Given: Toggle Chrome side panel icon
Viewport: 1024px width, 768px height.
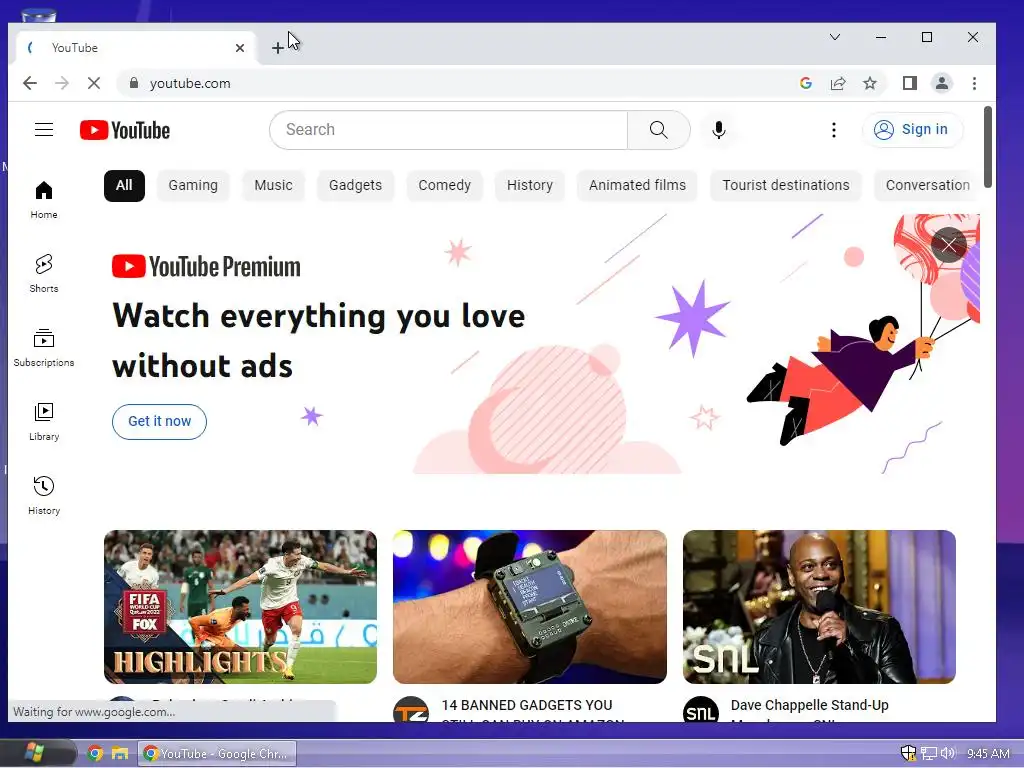Looking at the screenshot, I should tap(909, 83).
